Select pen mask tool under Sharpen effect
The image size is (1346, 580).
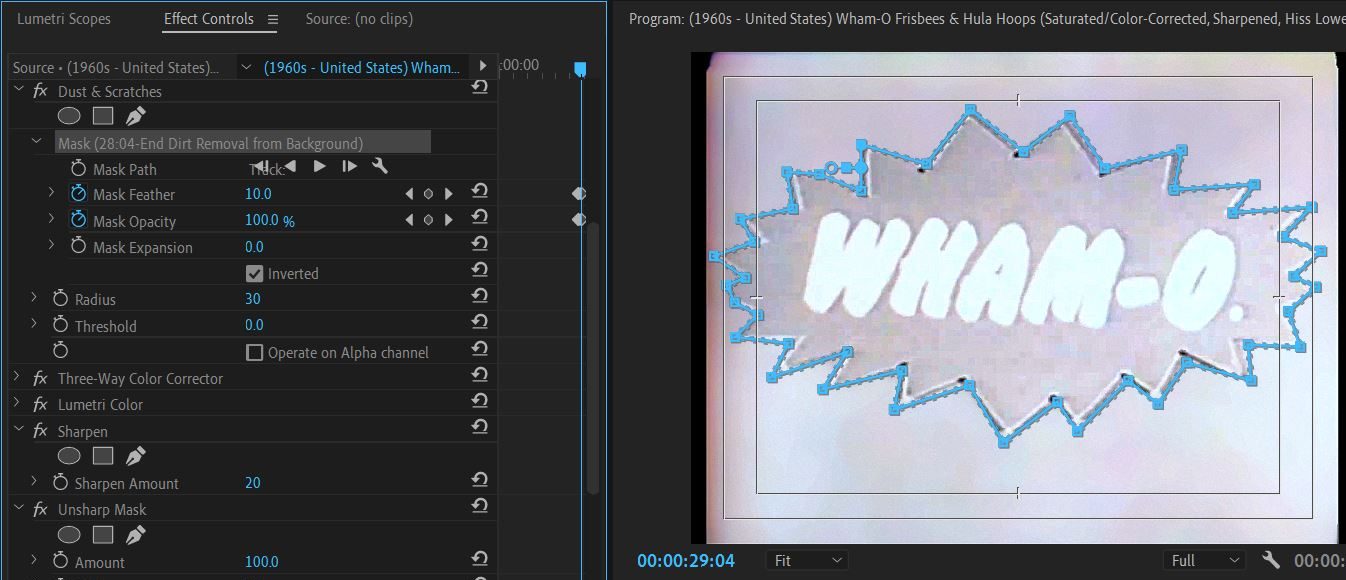135,456
